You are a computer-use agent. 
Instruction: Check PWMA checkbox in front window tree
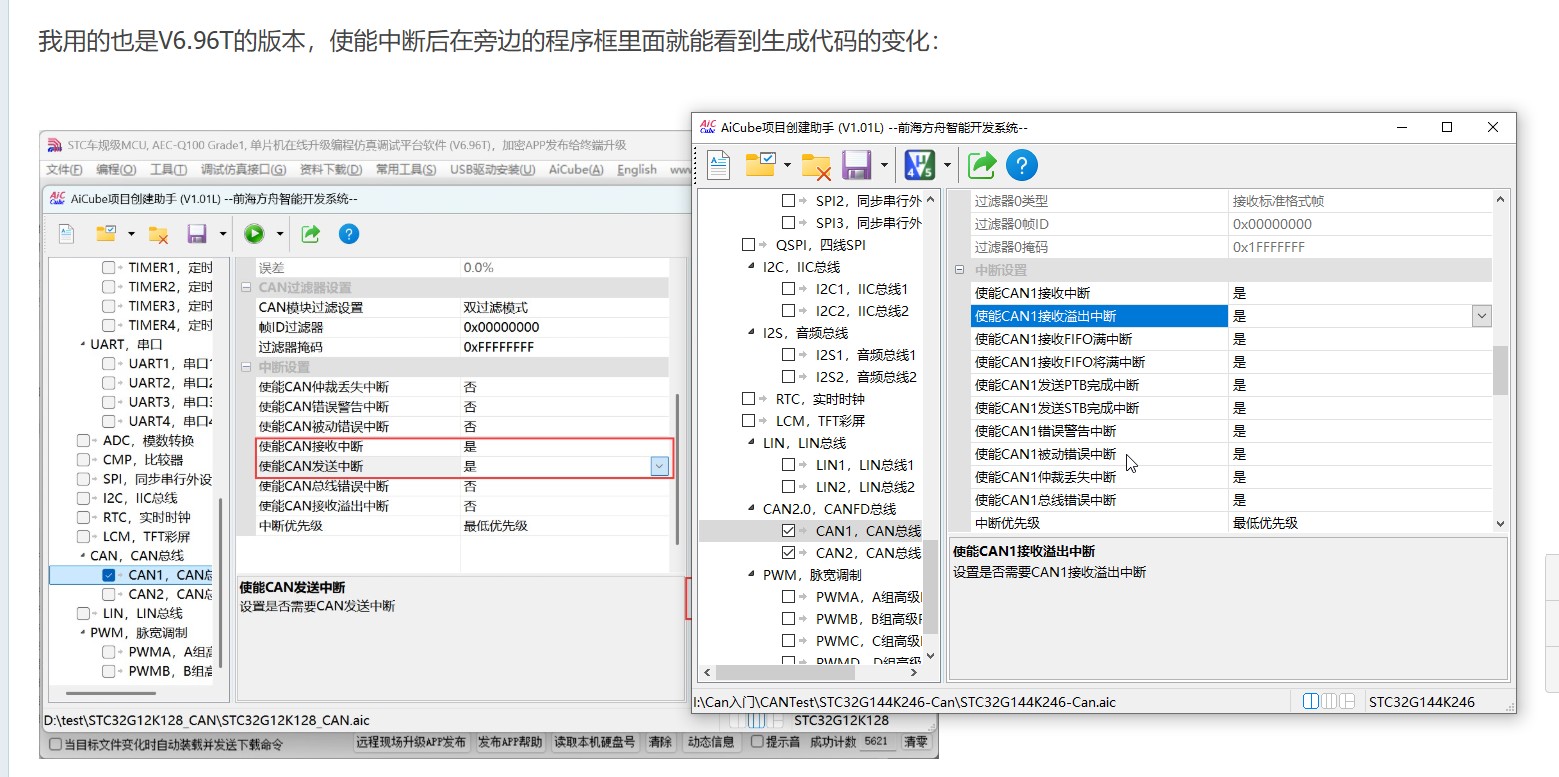788,597
